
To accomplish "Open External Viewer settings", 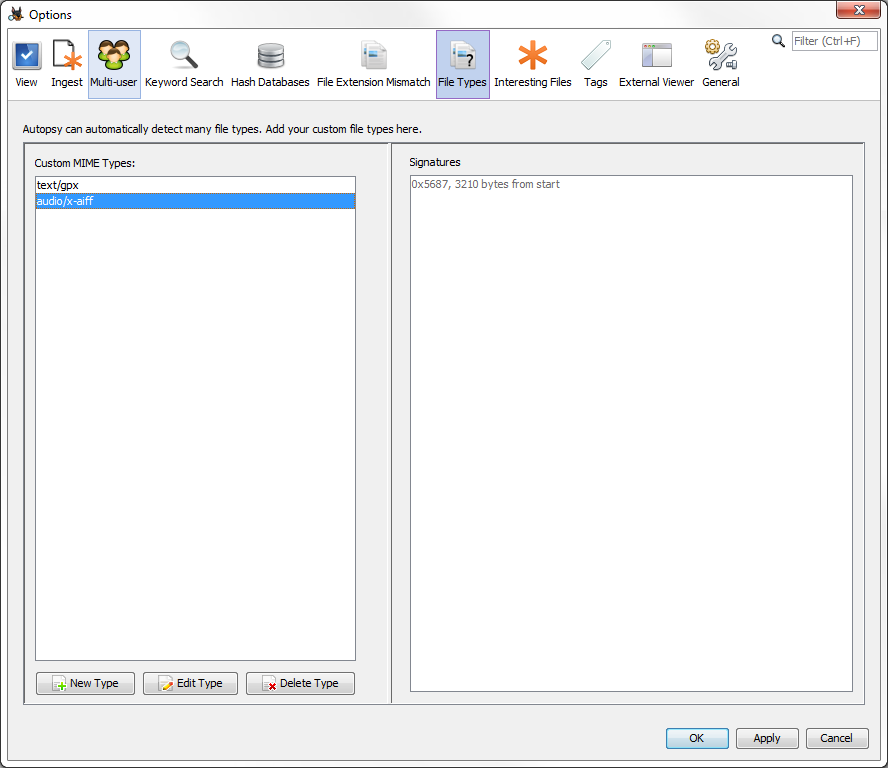I will (656, 64).
